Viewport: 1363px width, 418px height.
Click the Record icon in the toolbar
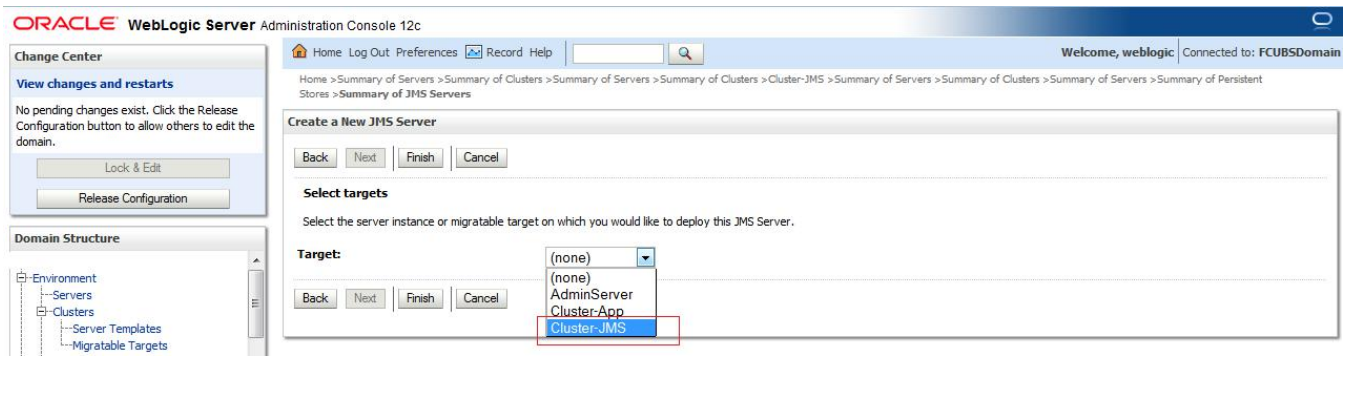tap(473, 52)
